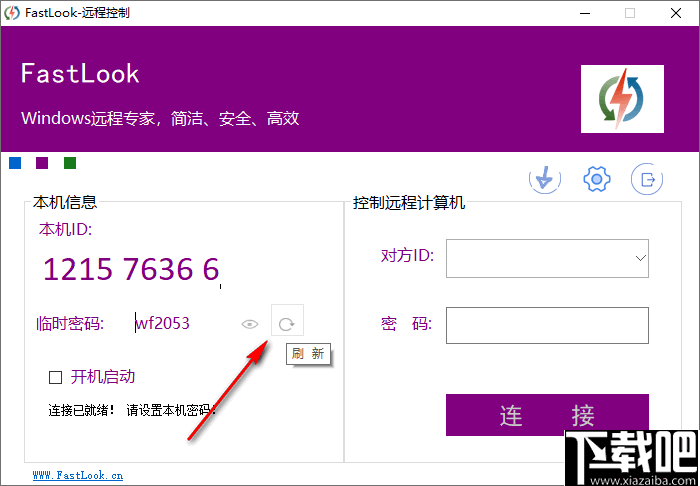Image resolution: width=700 pixels, height=486 pixels.
Task: Select the purple theme color square
Action: [x=42, y=163]
